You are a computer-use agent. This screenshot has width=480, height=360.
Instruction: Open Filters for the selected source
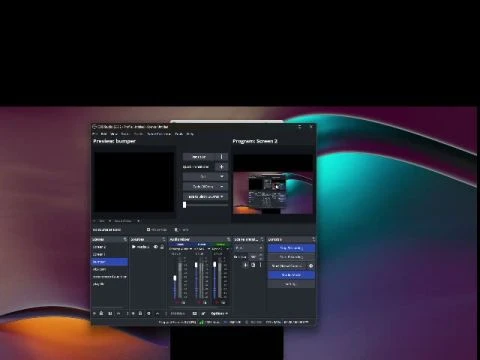[x=182, y=230]
